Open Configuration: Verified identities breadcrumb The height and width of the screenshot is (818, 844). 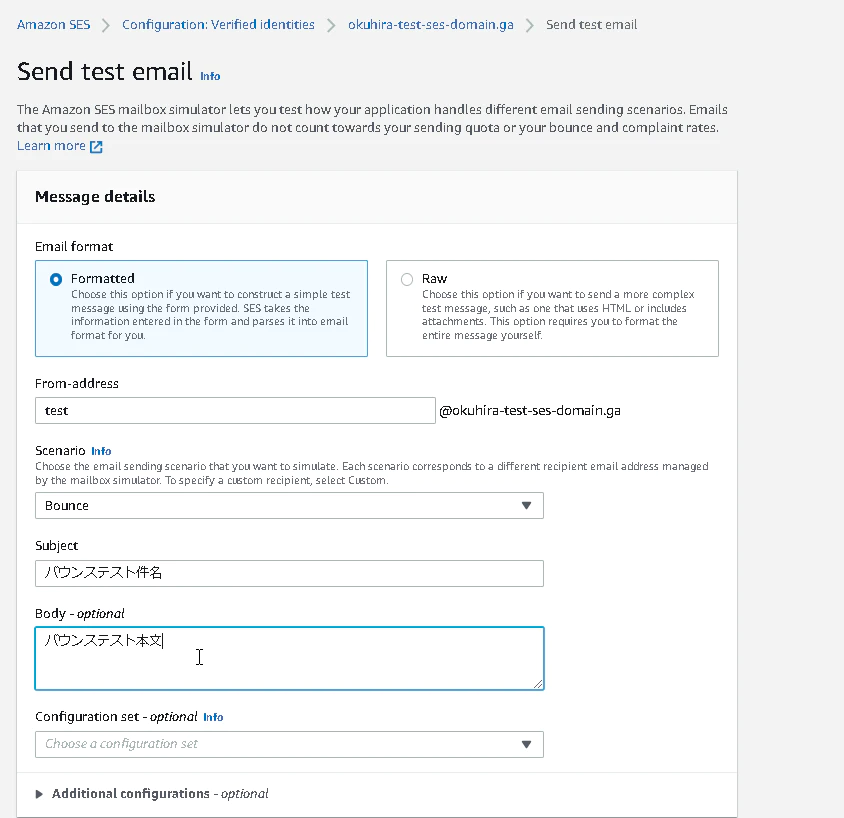[x=218, y=24]
